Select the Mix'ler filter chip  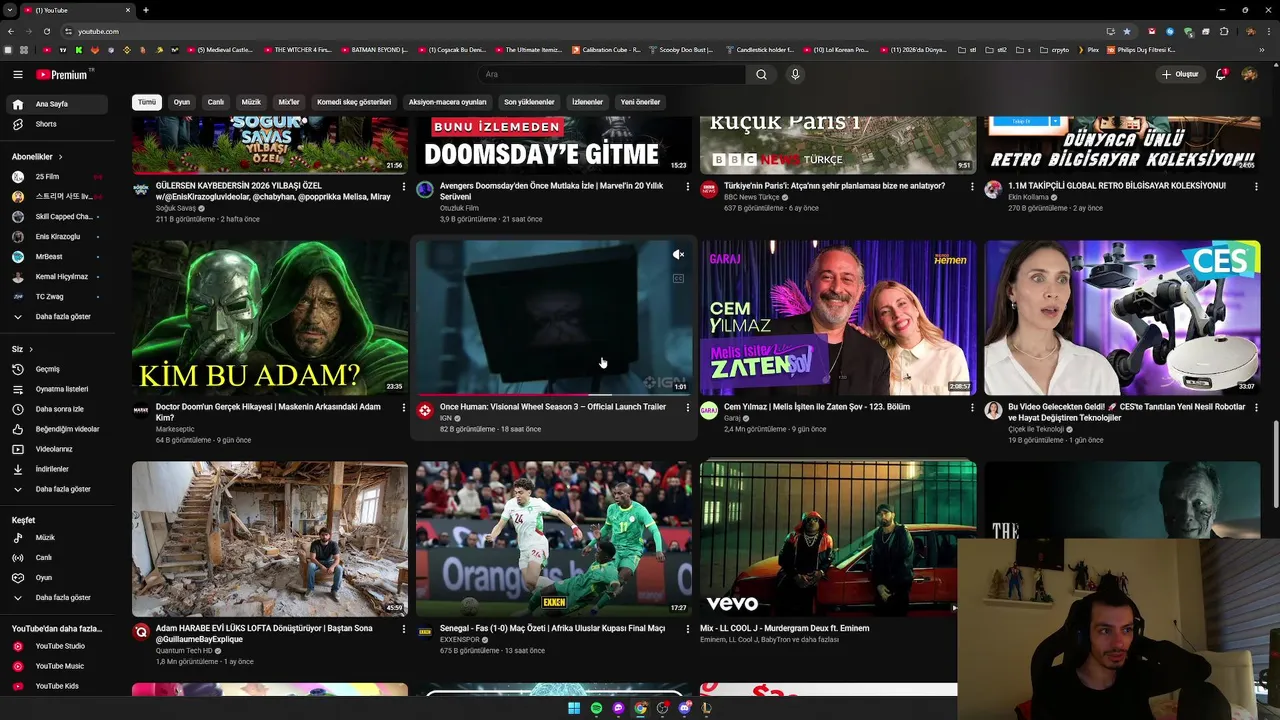[x=289, y=102]
